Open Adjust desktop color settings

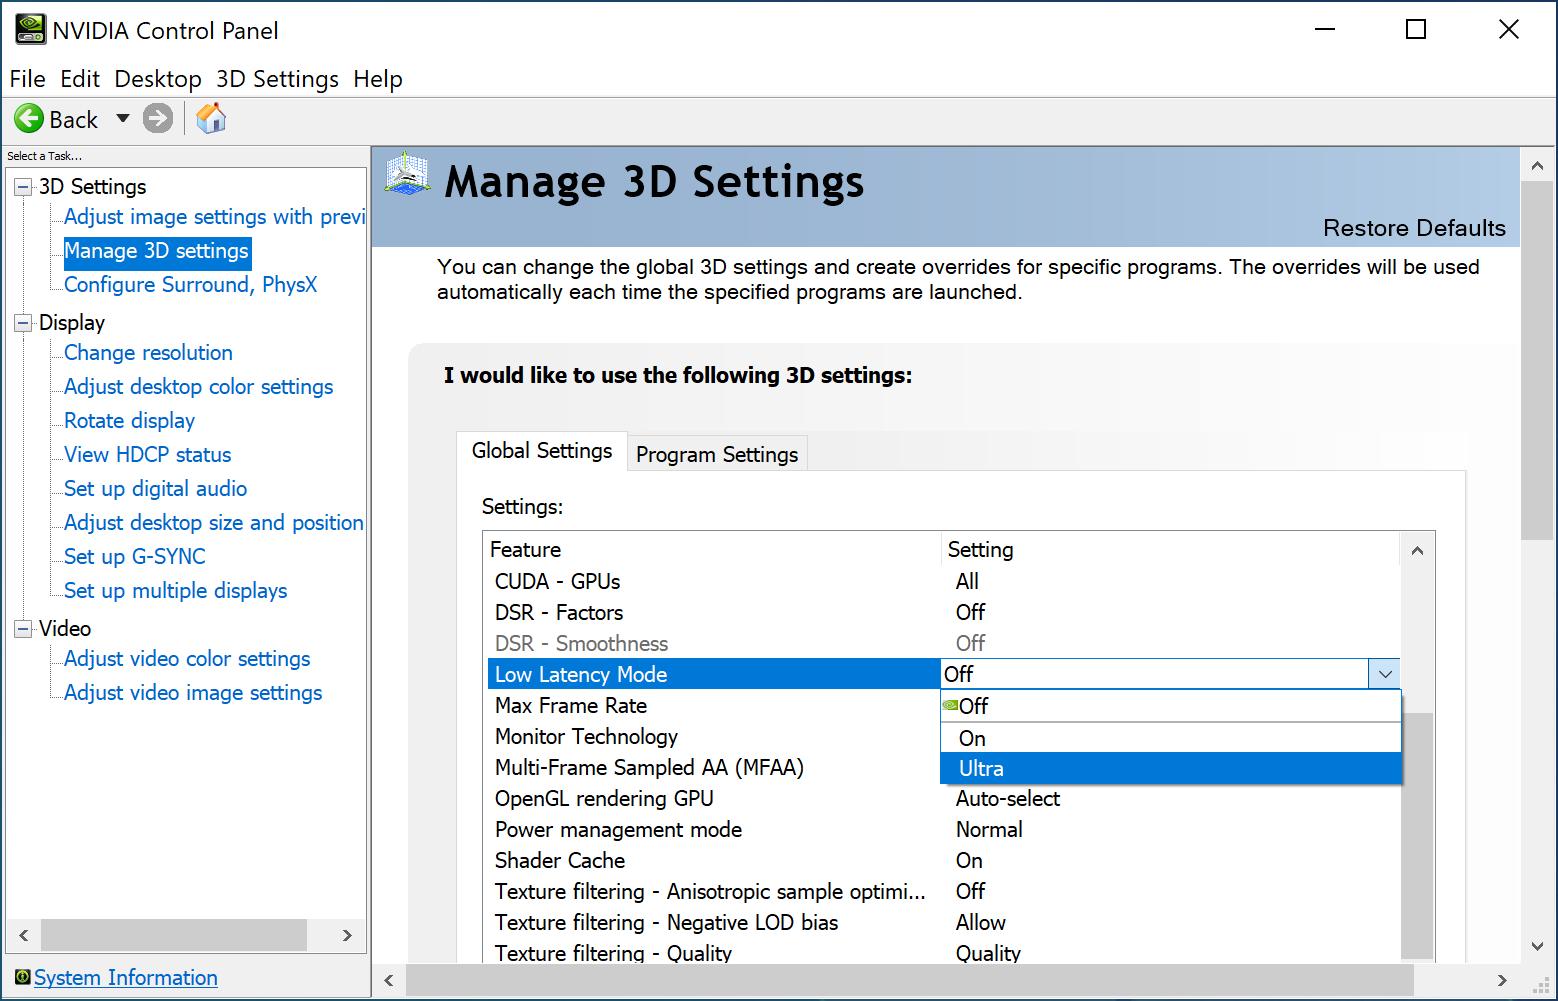(198, 387)
